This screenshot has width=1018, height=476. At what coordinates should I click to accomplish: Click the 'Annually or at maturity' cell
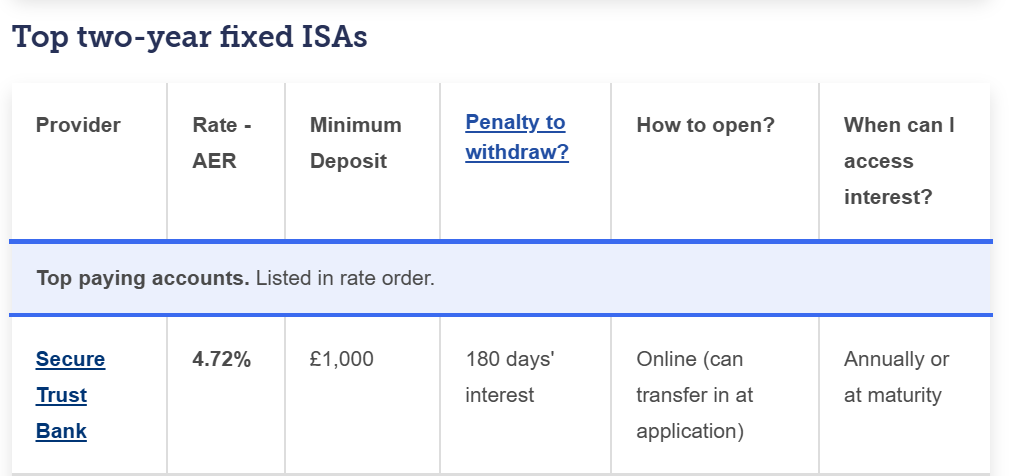click(897, 377)
